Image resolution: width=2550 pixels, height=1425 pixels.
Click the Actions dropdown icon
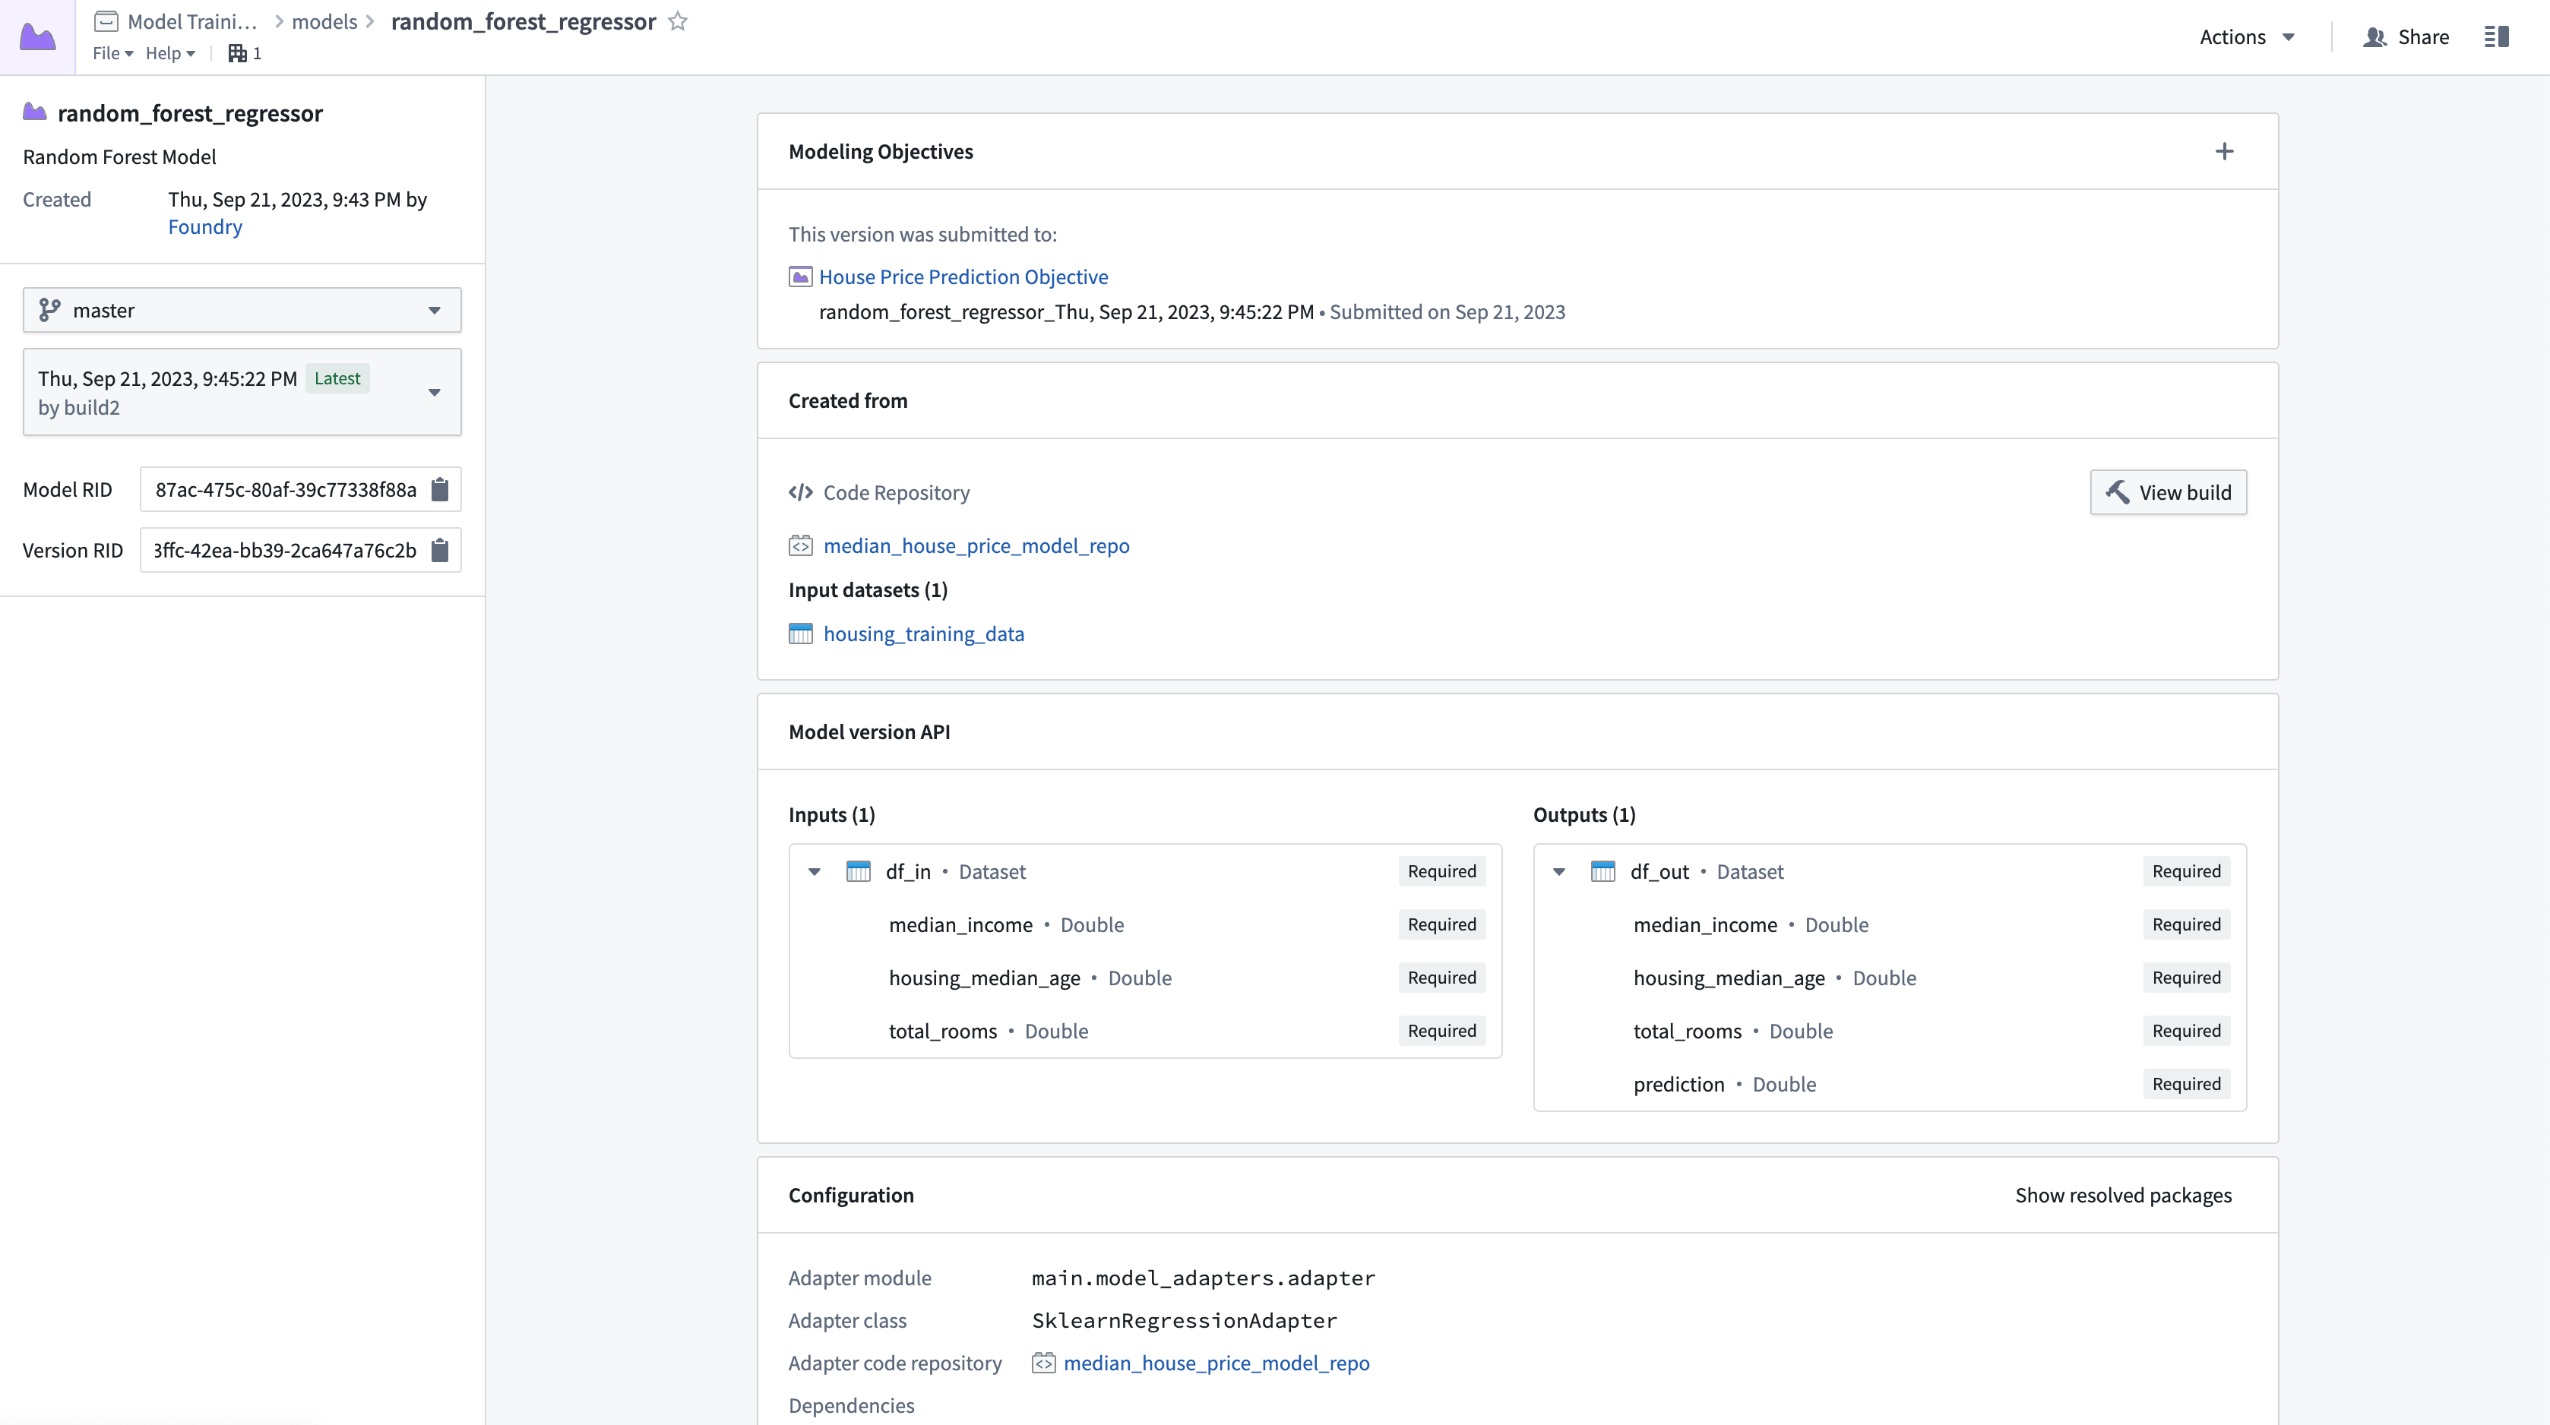tap(2291, 35)
